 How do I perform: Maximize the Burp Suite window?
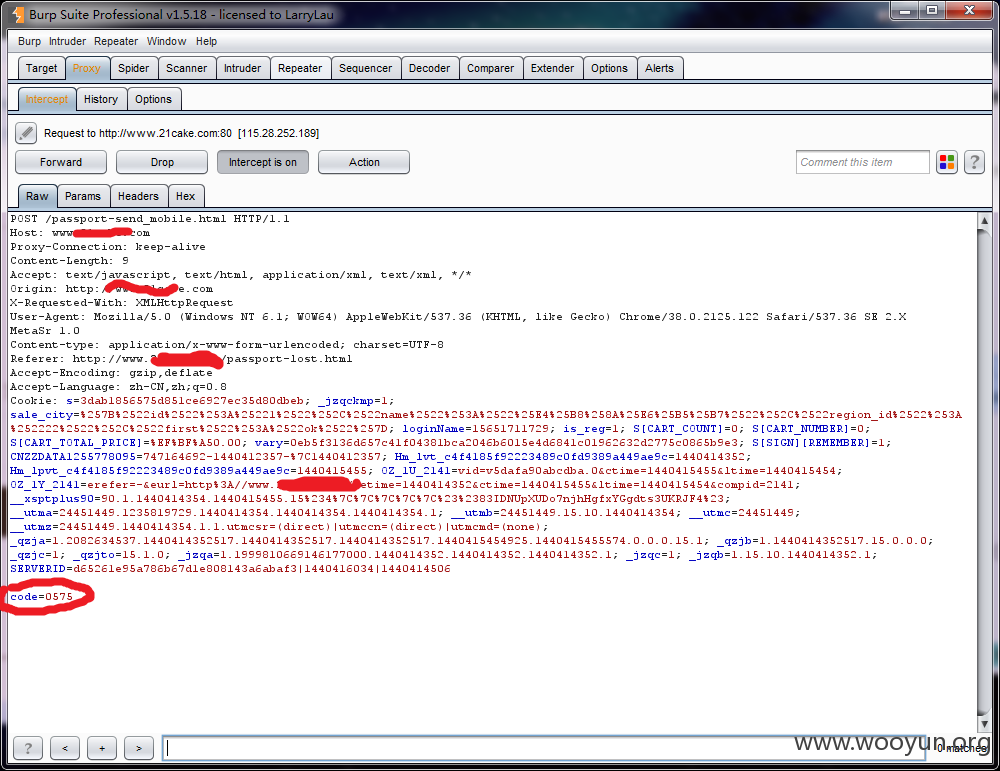(x=932, y=11)
